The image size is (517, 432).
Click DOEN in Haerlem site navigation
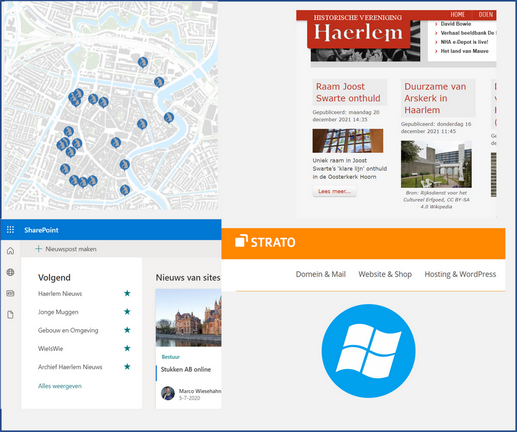point(486,15)
